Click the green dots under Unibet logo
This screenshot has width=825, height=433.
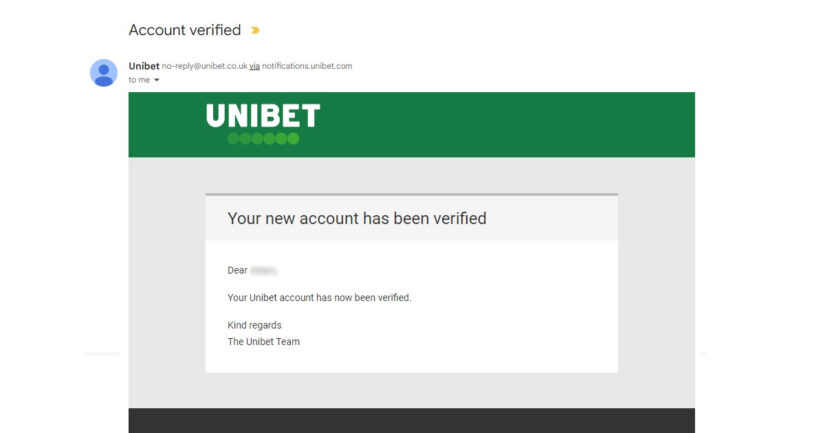(264, 139)
